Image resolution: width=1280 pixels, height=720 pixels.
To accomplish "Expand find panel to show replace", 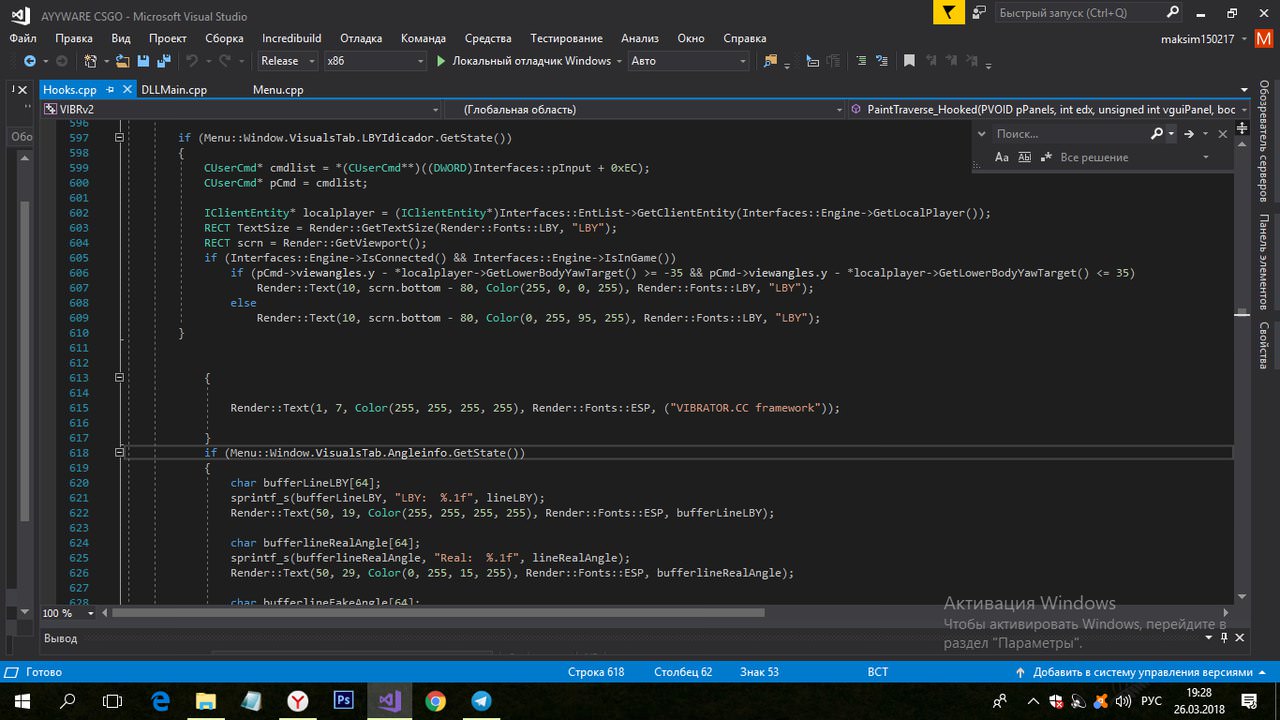I will click(x=982, y=133).
